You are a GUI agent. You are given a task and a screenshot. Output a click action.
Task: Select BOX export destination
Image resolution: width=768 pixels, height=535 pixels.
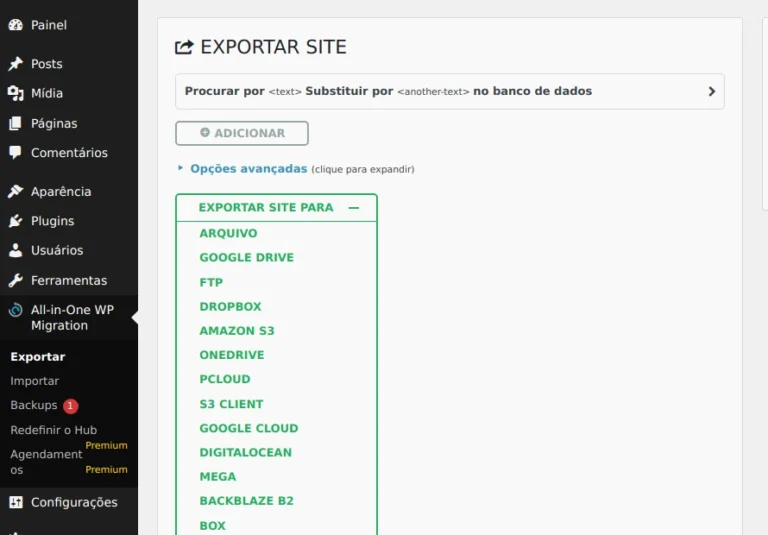(213, 526)
